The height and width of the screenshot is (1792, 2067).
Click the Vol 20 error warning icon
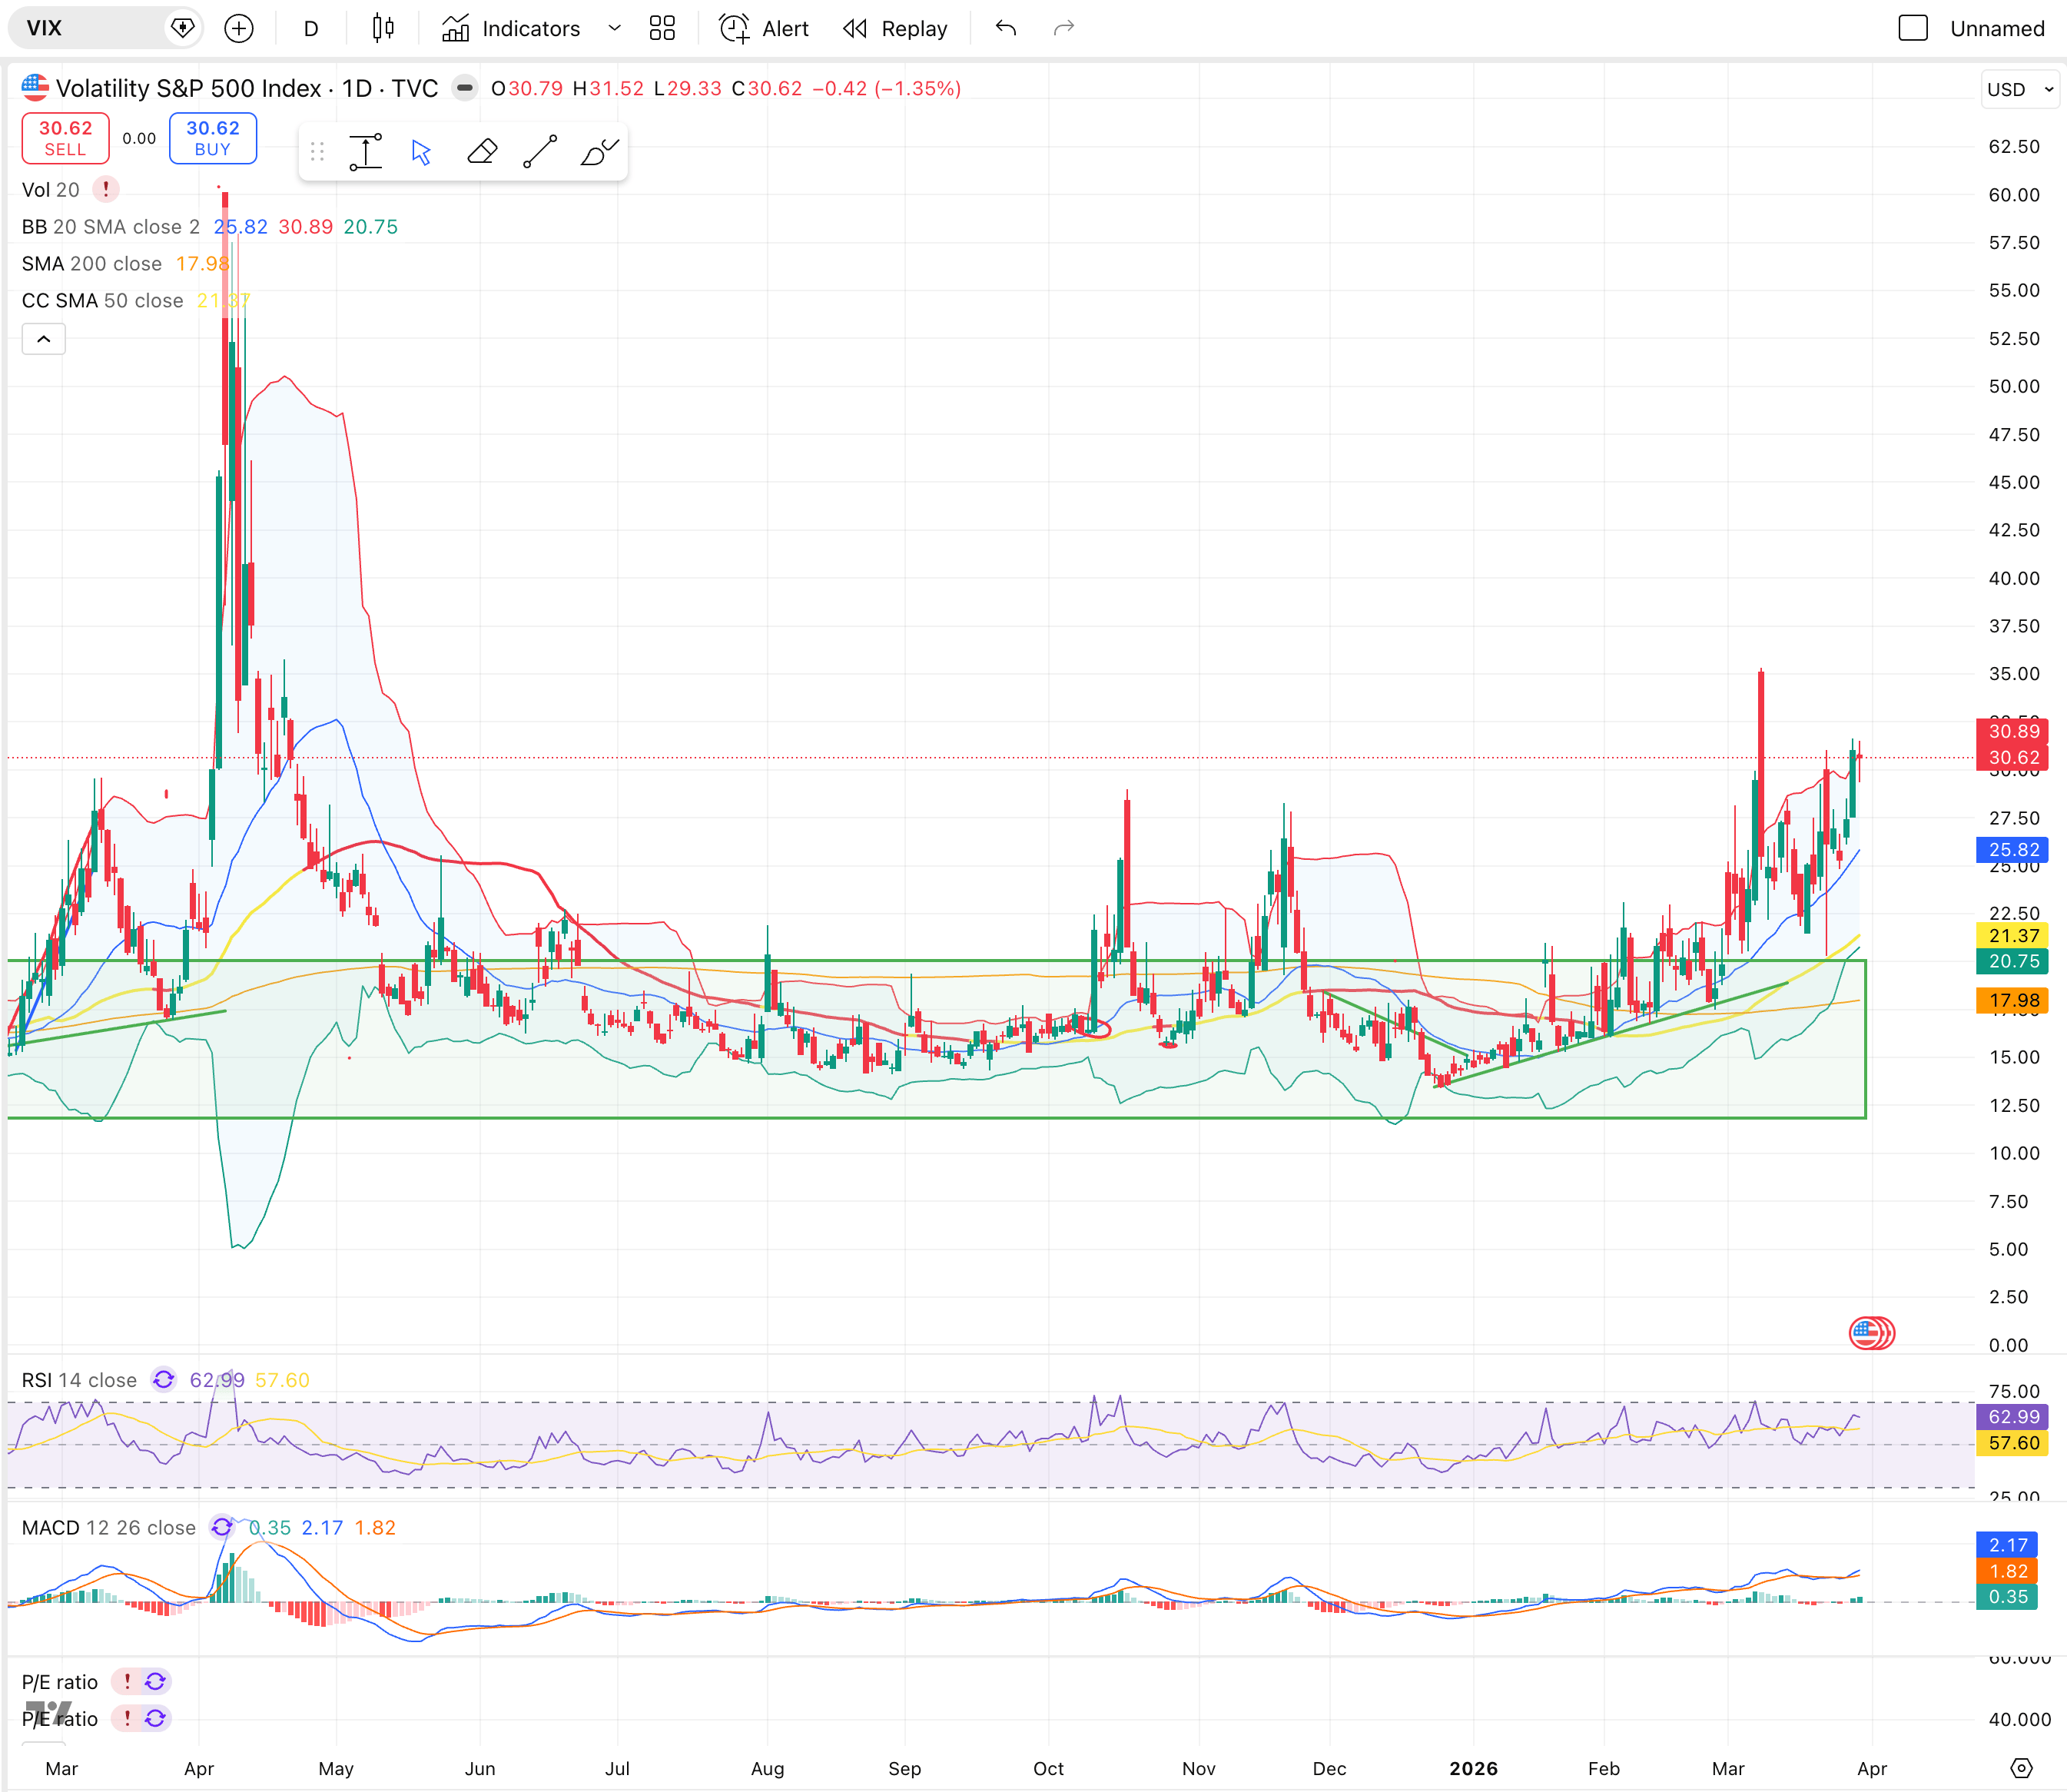106,189
